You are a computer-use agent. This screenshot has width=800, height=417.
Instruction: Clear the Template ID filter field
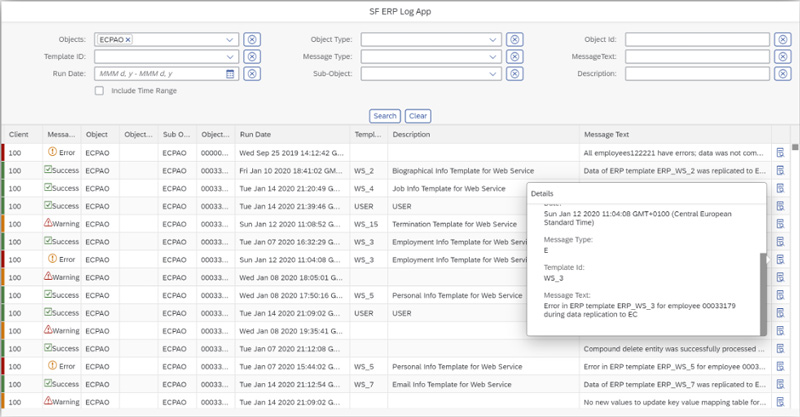tap(252, 57)
